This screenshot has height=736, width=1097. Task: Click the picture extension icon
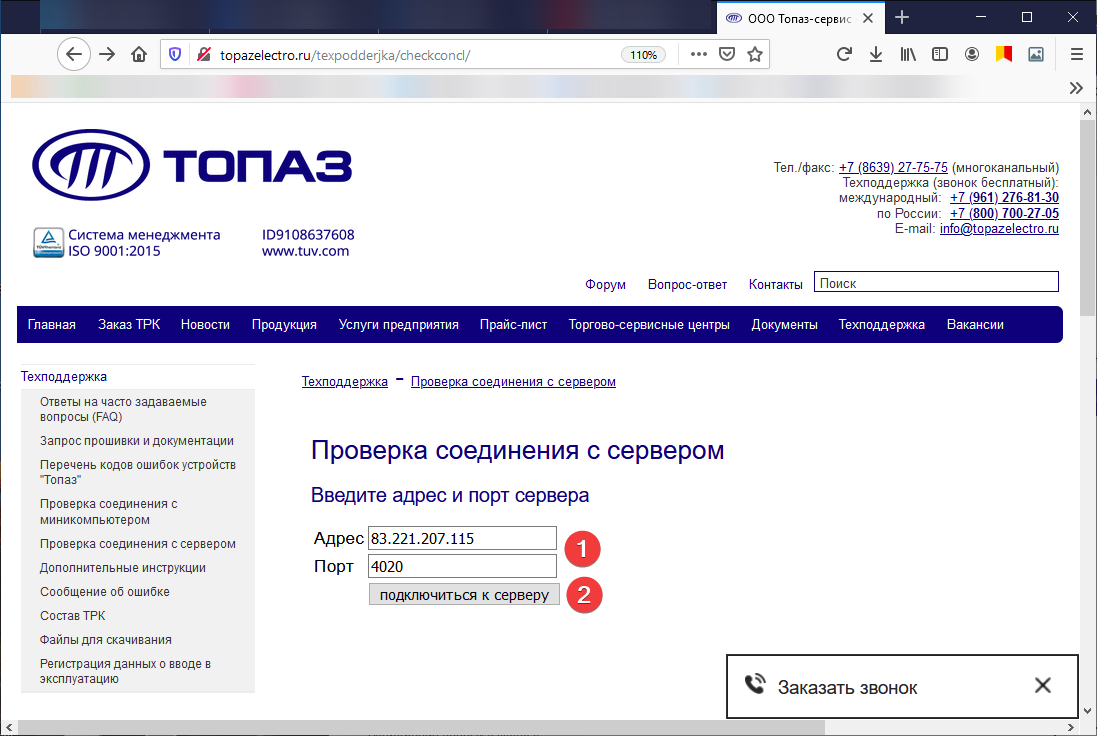coord(1036,55)
